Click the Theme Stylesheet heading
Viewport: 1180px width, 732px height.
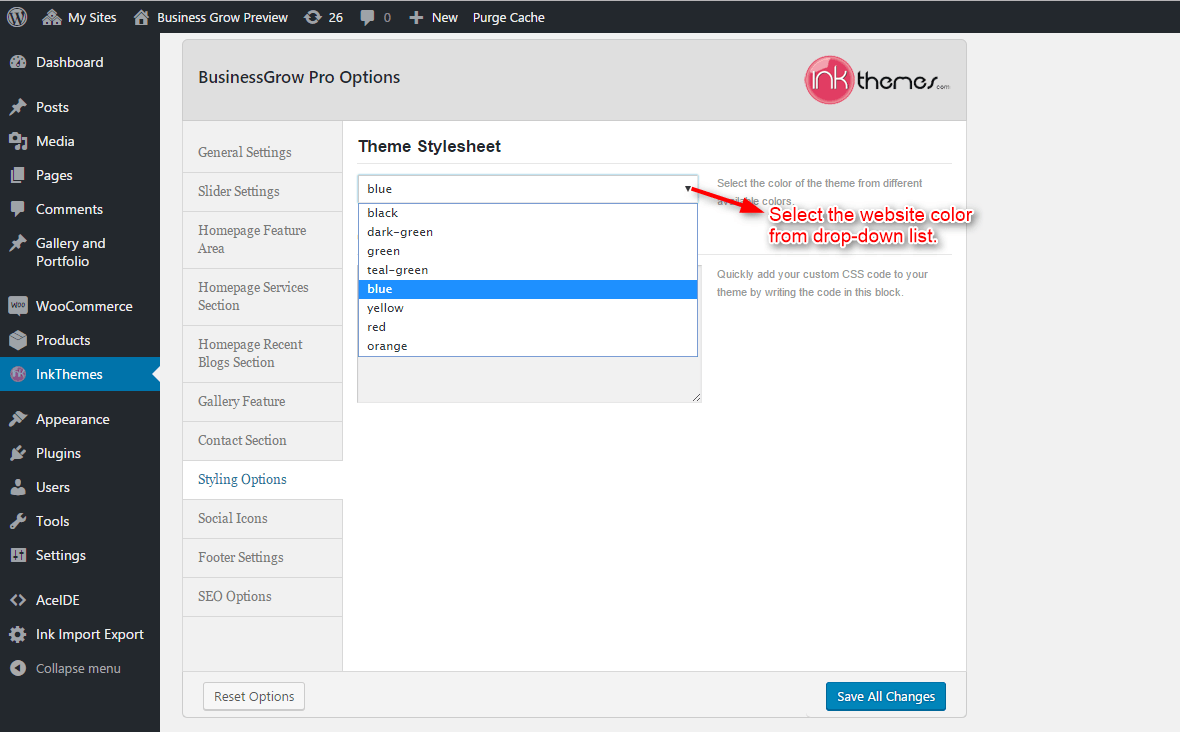[x=429, y=146]
